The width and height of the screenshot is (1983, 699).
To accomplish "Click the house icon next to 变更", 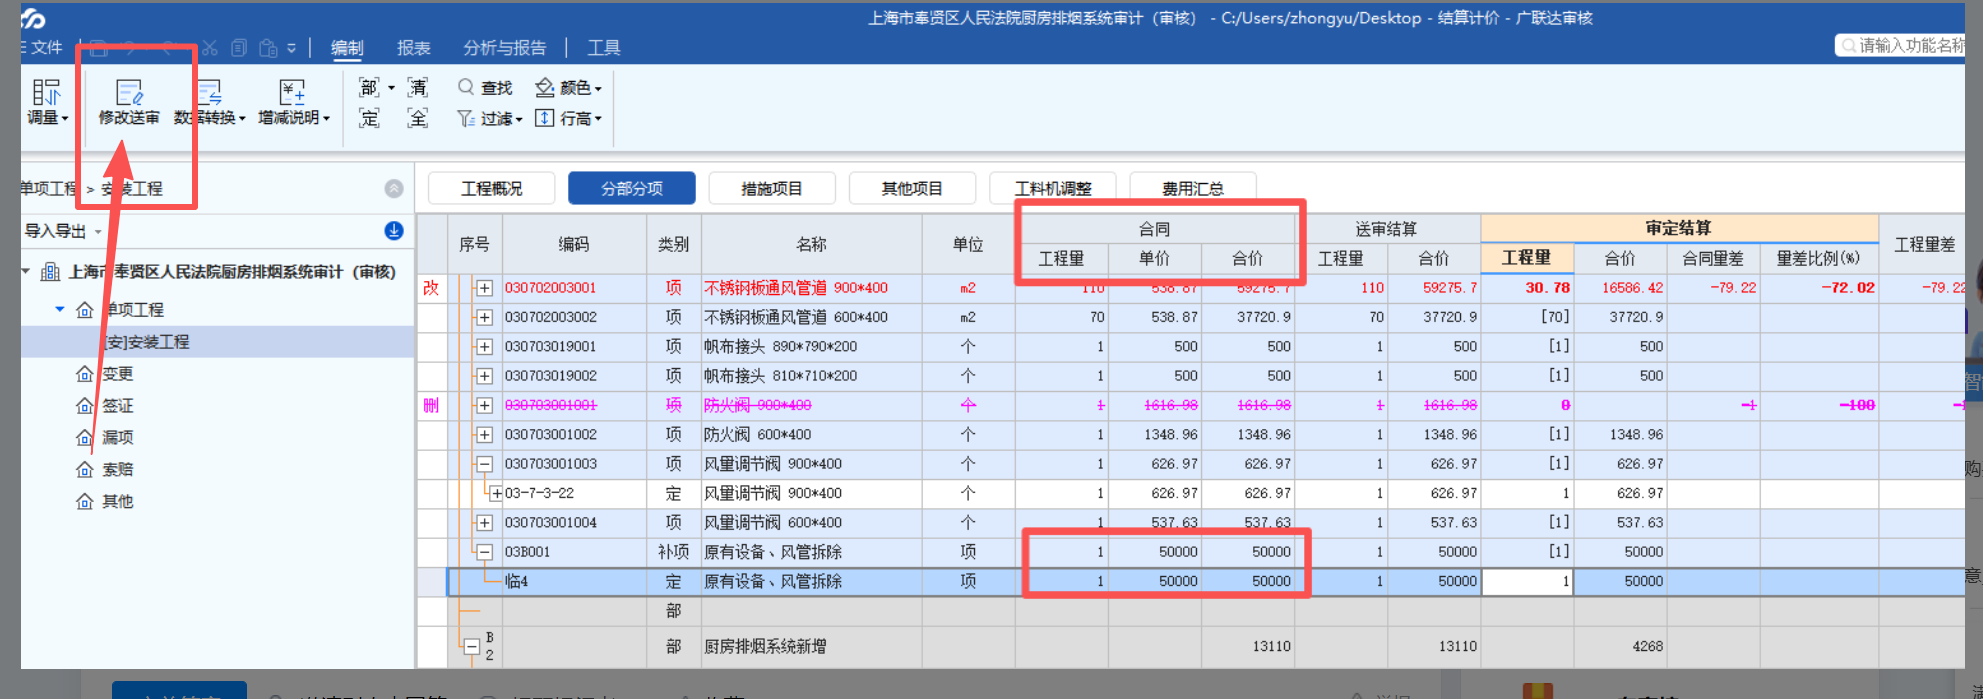I will point(85,374).
